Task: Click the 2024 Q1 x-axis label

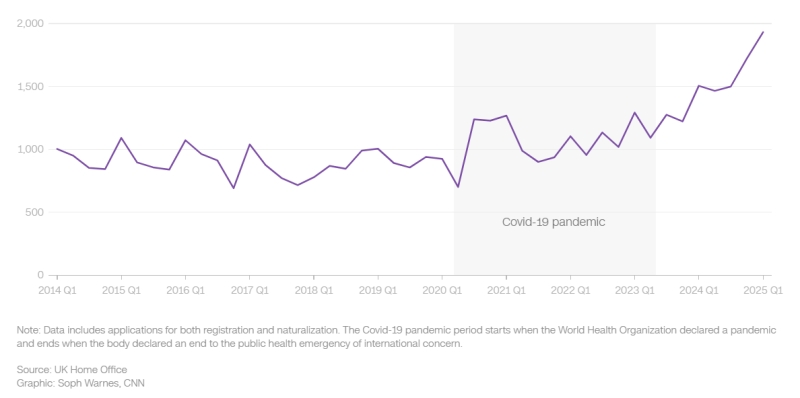Action: click(699, 290)
